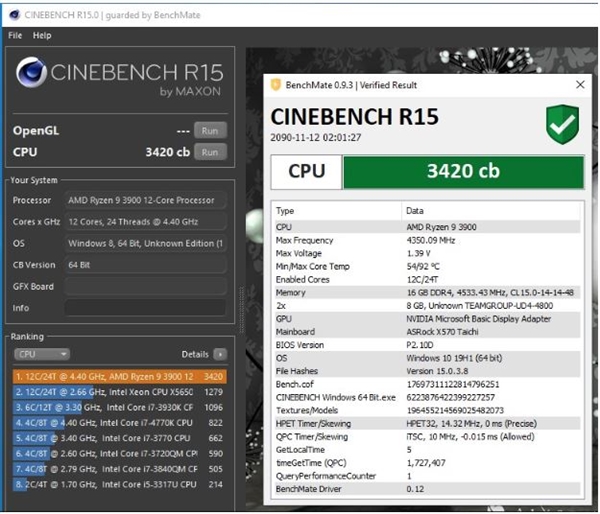The width and height of the screenshot is (600, 514).
Task: Click the Data column header
Action: point(414,211)
